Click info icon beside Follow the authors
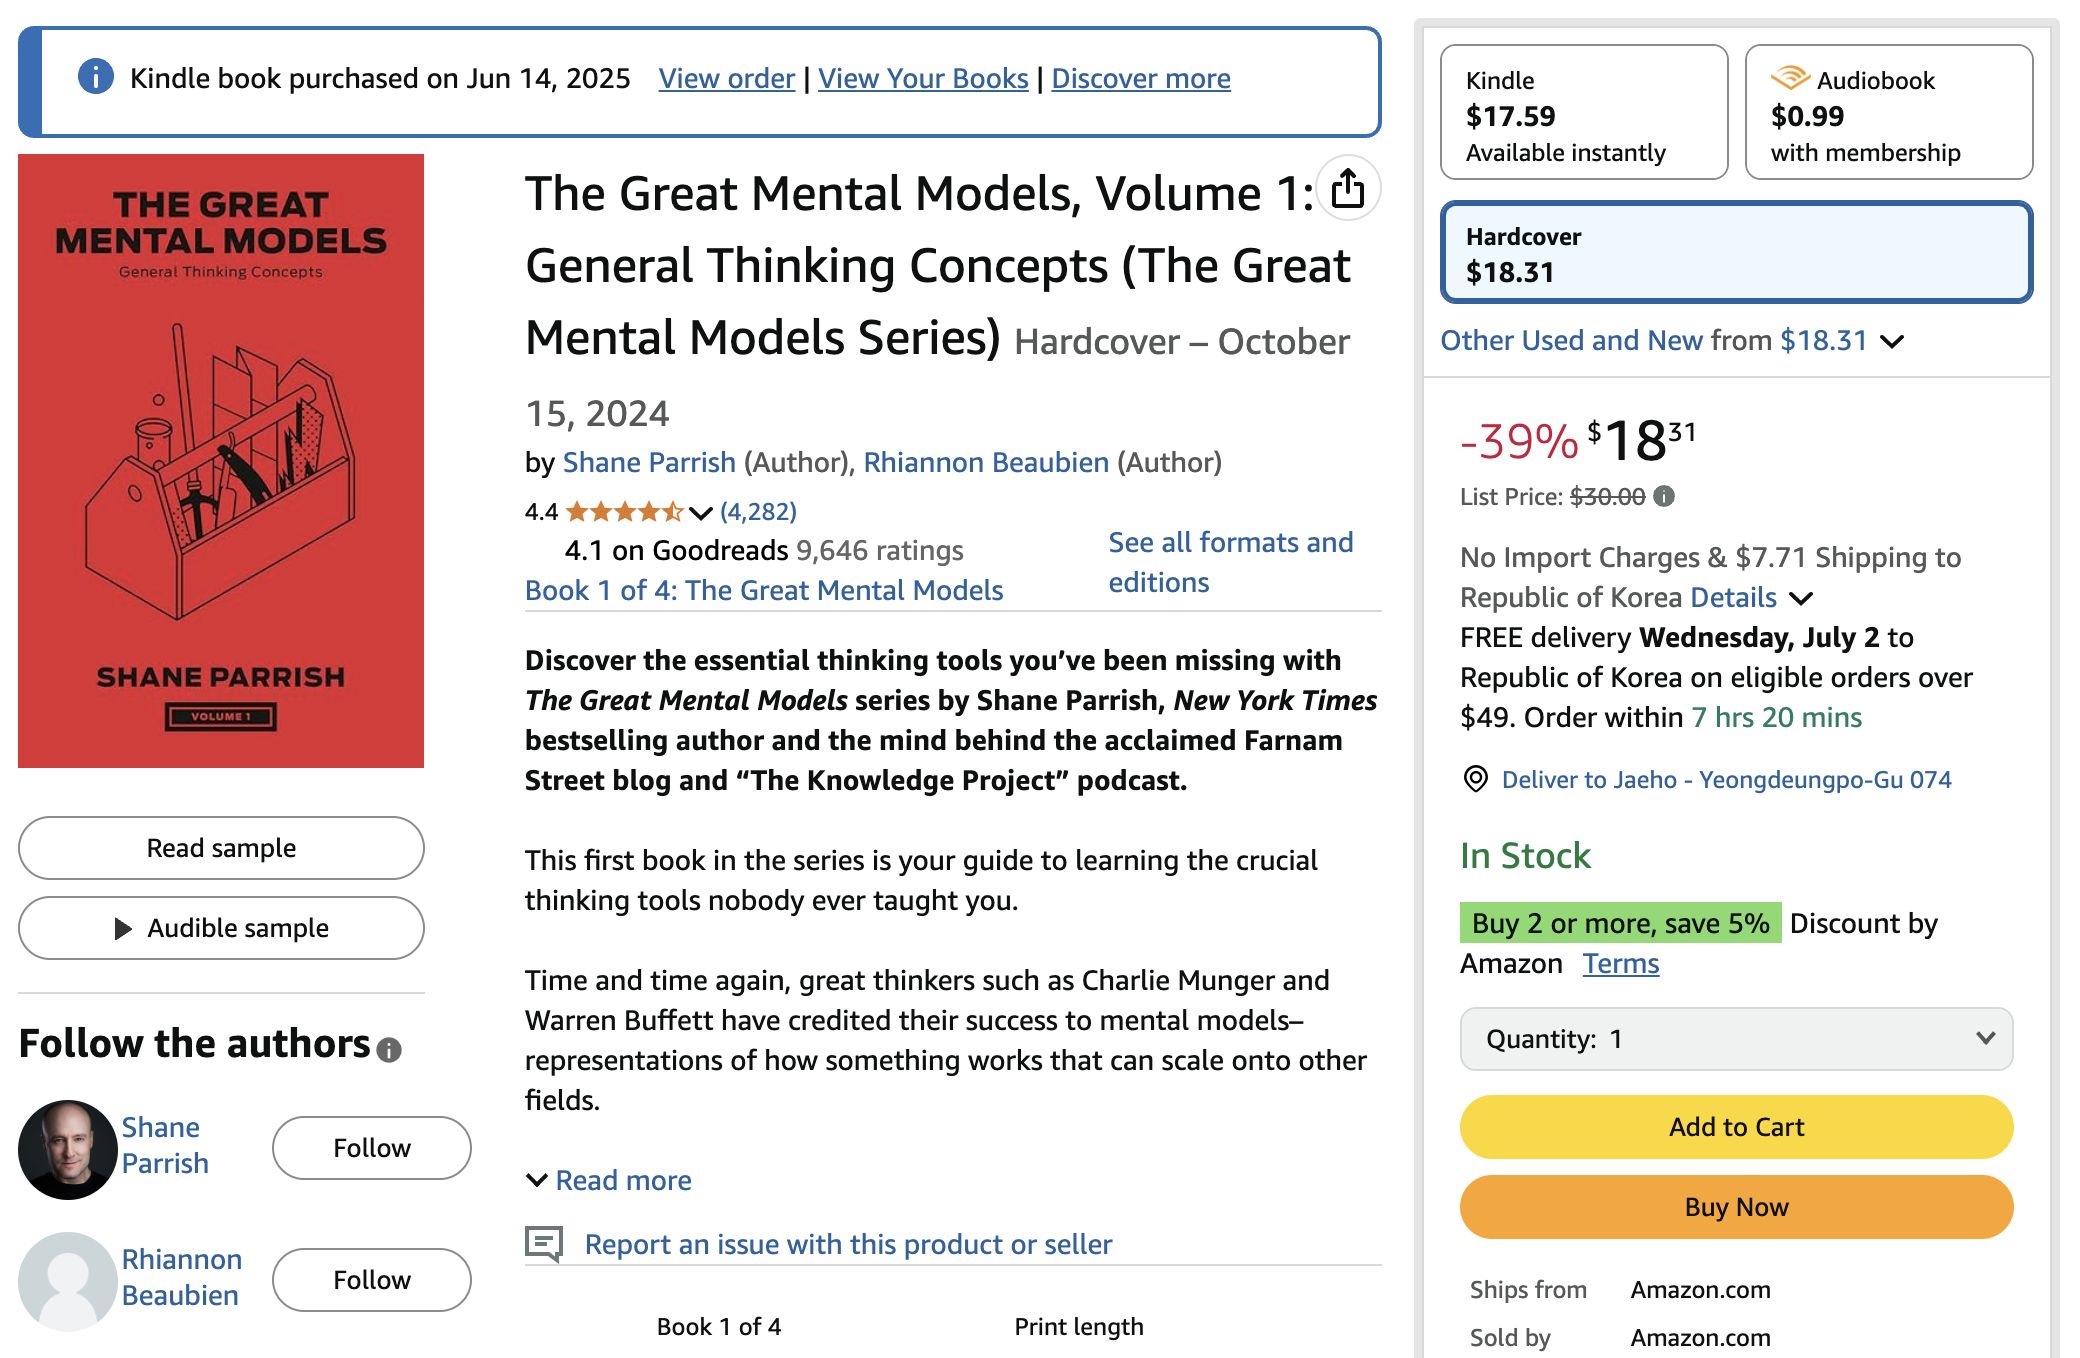This screenshot has height=1358, width=2080. click(389, 1049)
